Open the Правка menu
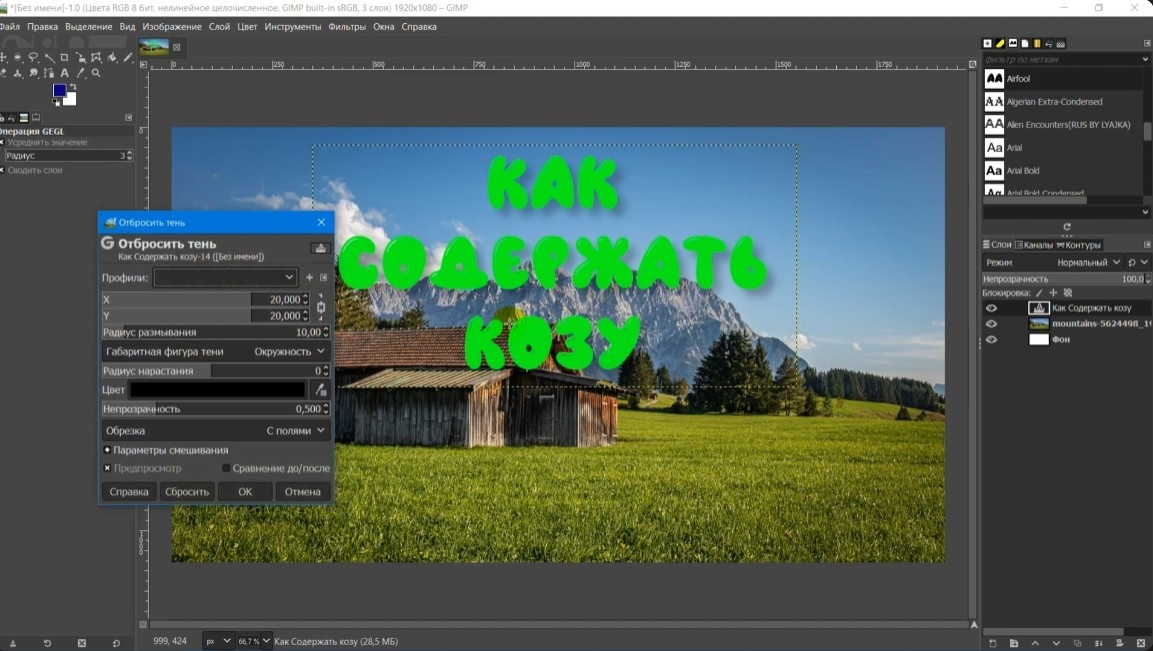Viewport: 1153px width, 651px height. pyautogui.click(x=43, y=26)
